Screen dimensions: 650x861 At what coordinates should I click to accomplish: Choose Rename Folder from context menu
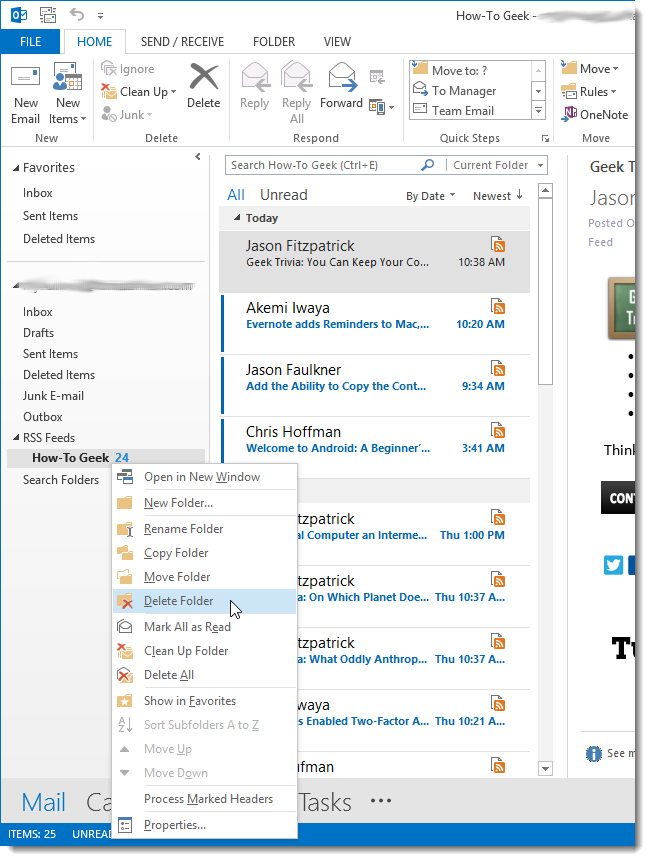[x=204, y=529]
